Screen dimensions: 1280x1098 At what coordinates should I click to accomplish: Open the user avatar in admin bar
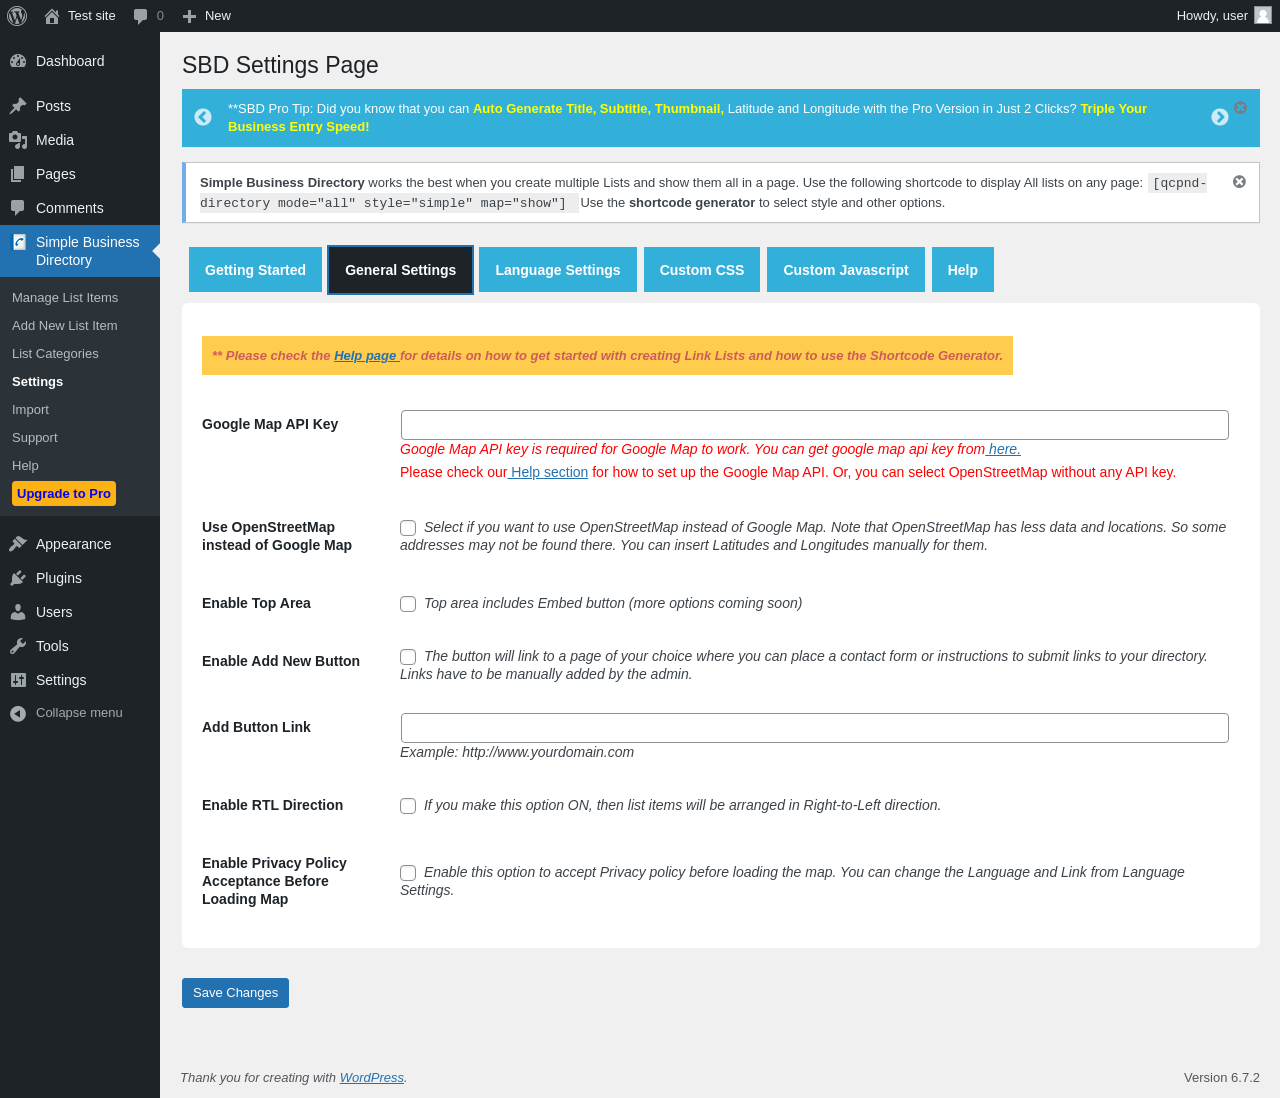[x=1263, y=15]
